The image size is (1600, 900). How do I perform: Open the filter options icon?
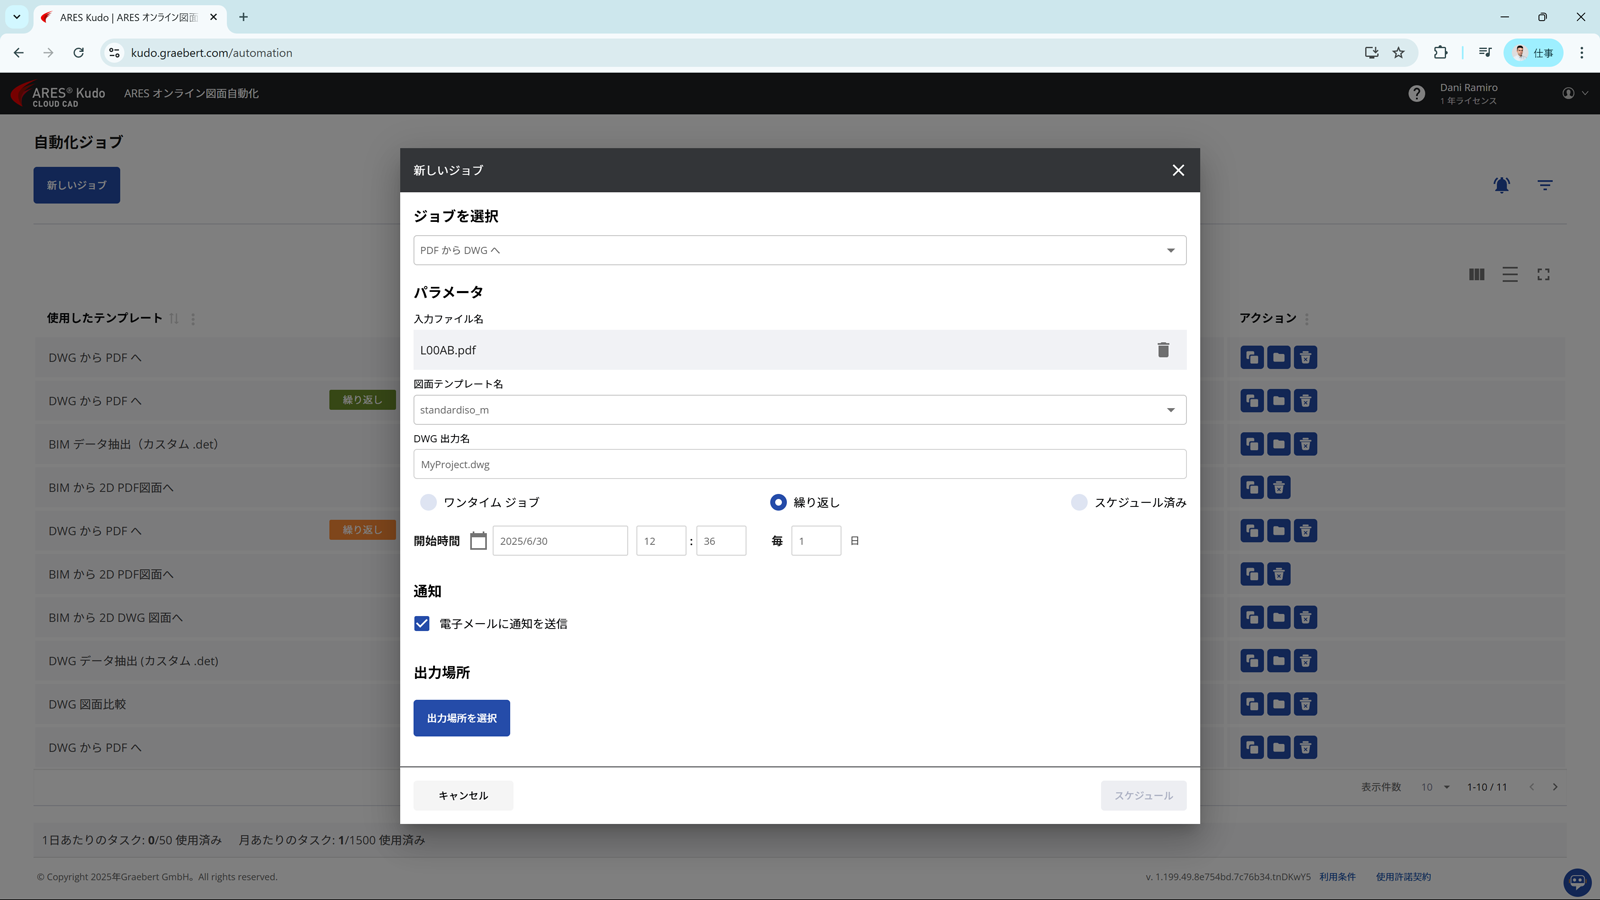point(1545,185)
